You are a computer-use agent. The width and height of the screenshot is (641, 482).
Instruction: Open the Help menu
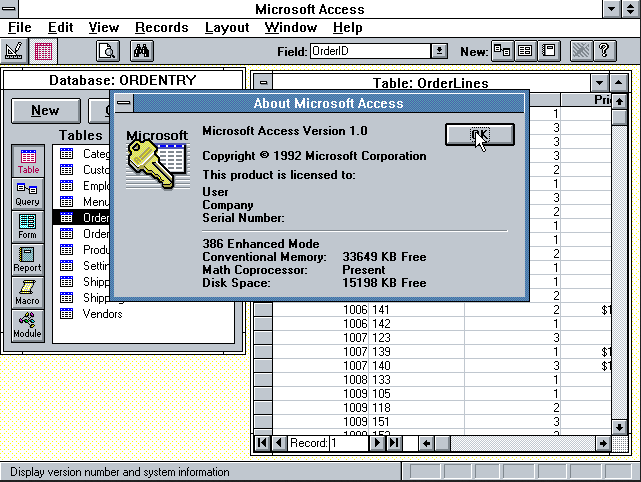point(347,28)
